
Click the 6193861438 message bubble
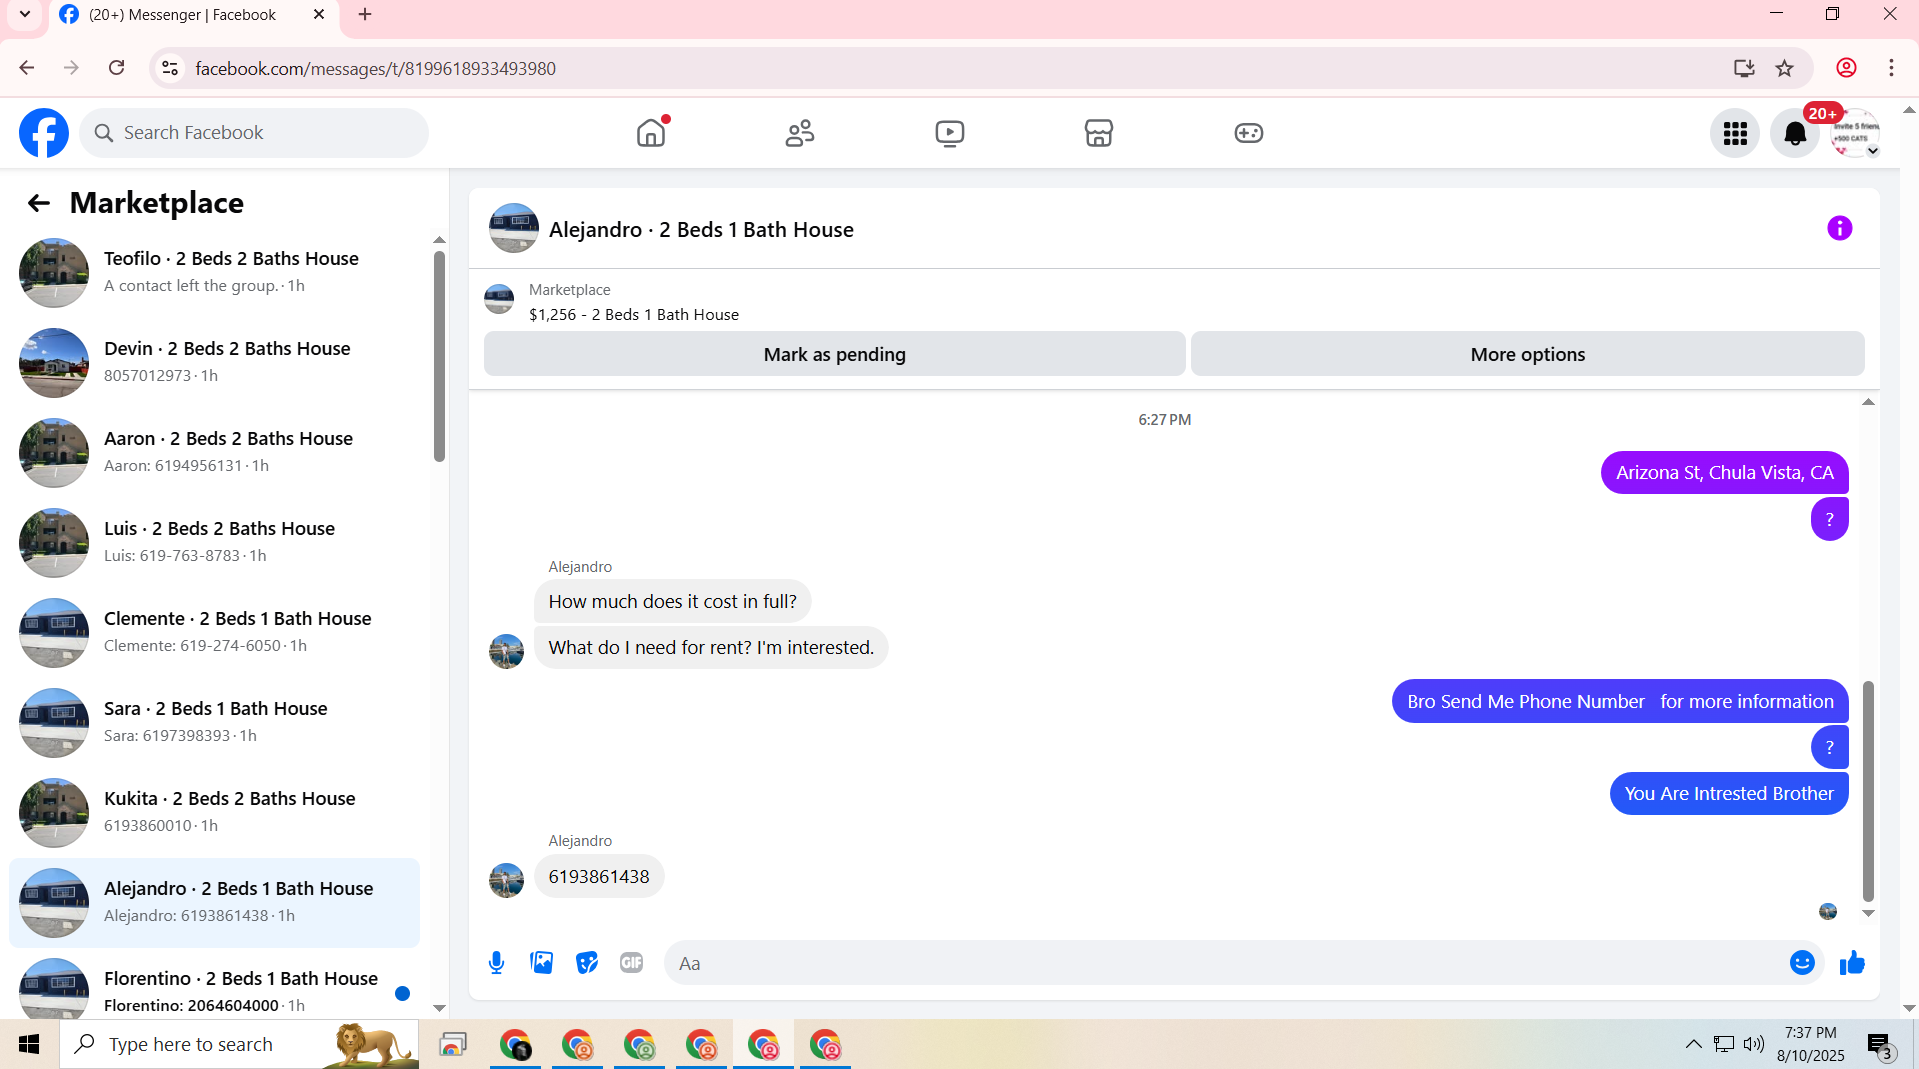coord(599,877)
